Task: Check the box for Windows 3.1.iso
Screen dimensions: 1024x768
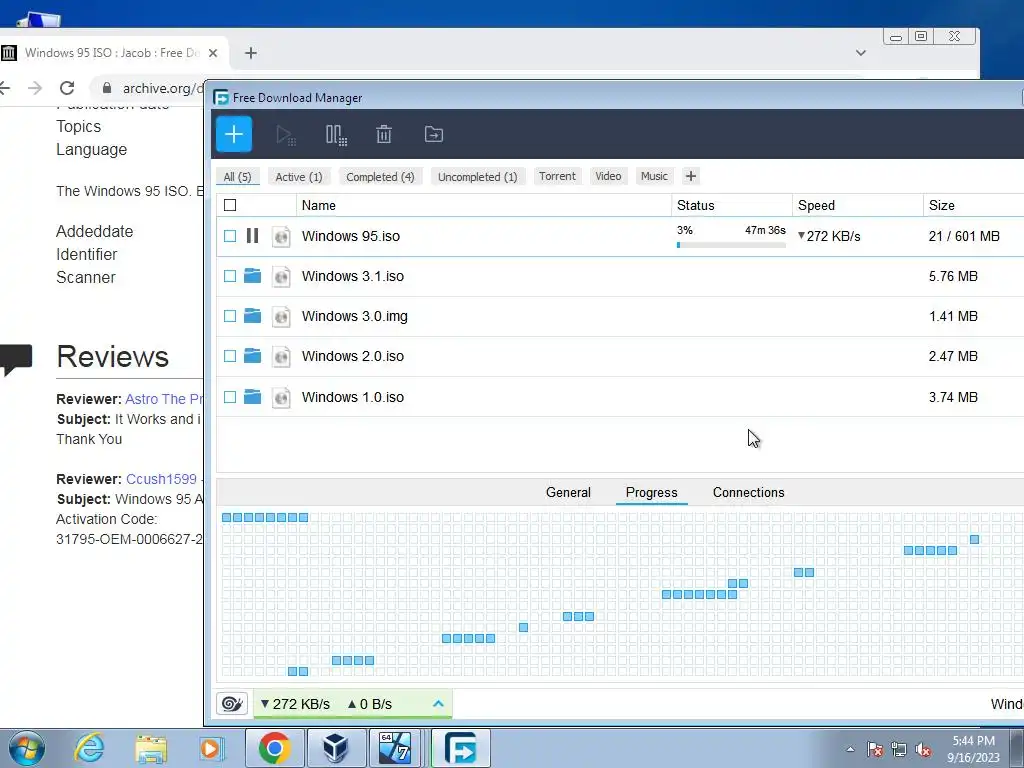Action: click(x=230, y=276)
